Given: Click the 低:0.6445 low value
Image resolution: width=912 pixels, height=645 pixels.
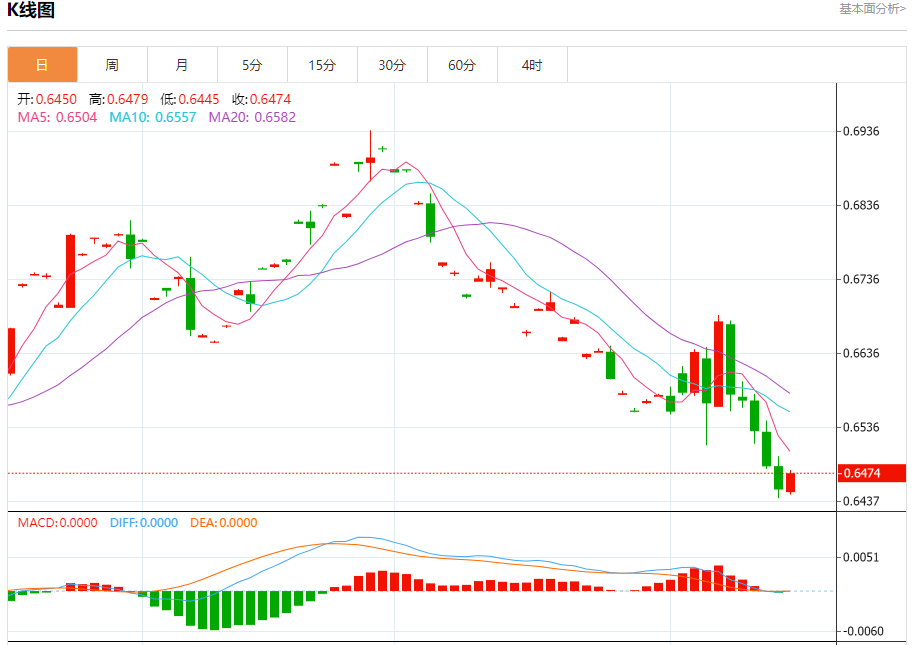Looking at the screenshot, I should pyautogui.click(x=190, y=99).
